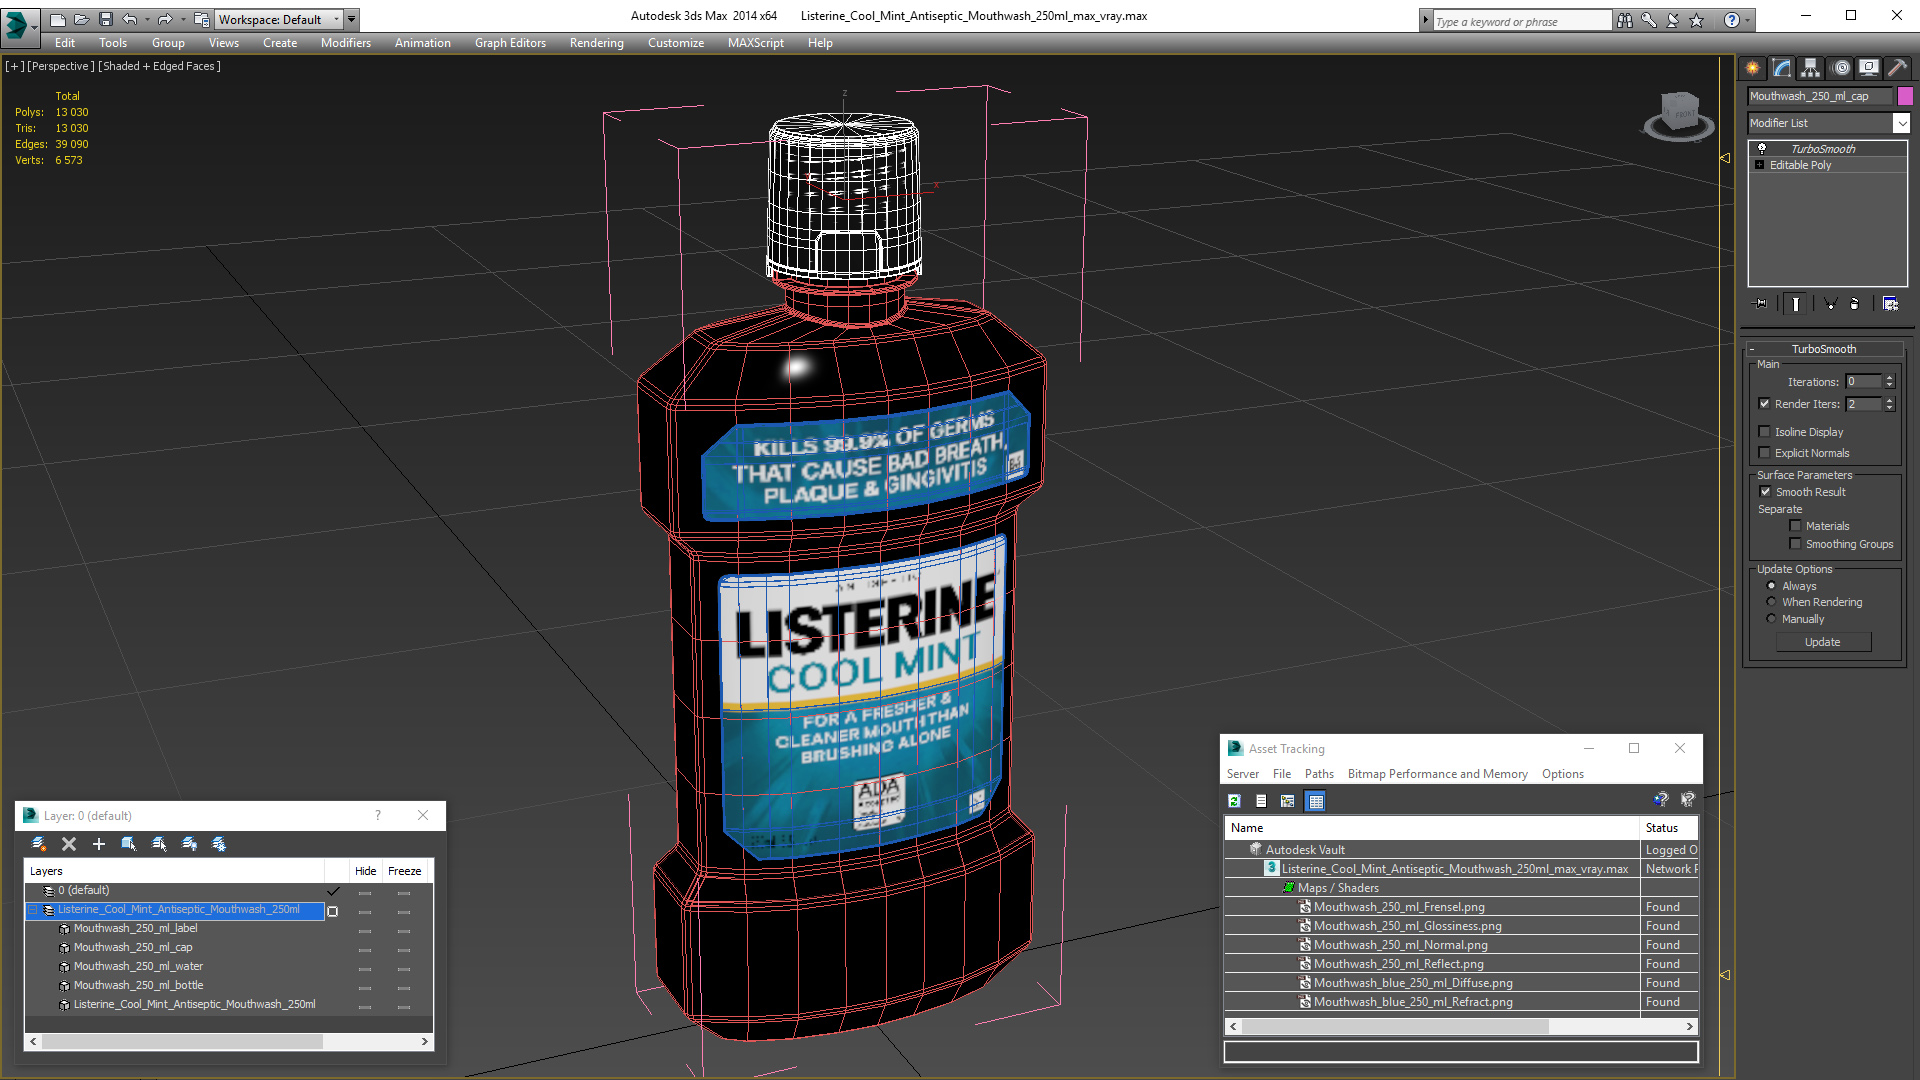Hide/unhide all layers icon
The image size is (1920, 1080).
189,844
